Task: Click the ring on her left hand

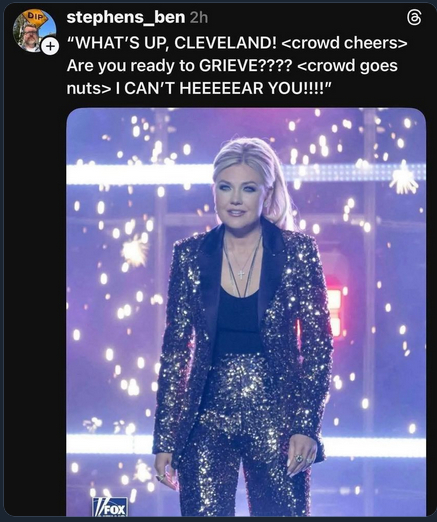Action: coord(299,459)
